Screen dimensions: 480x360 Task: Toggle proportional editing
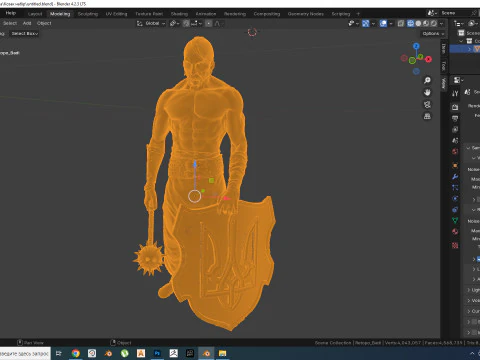(209, 23)
